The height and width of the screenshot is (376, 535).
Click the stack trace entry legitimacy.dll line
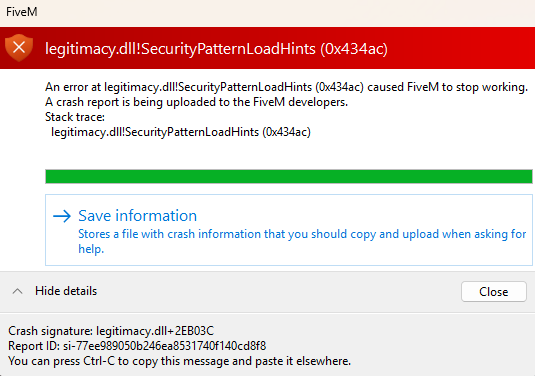coord(181,132)
